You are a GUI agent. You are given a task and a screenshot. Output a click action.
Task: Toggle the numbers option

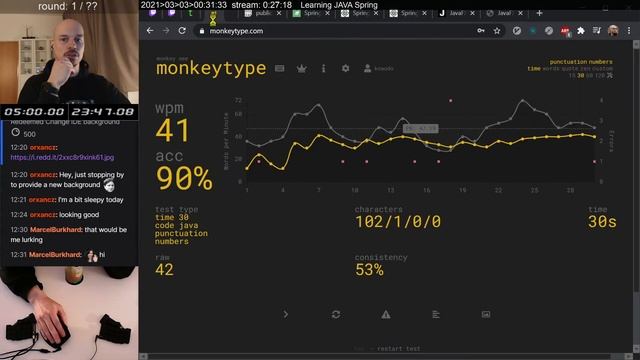tap(600, 62)
